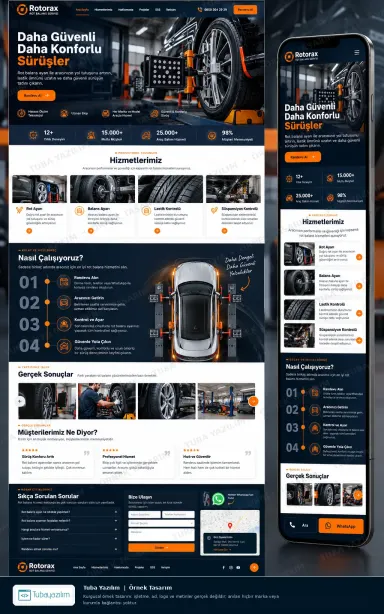
Task: Click the contact form phone field
Action: coord(178,515)
